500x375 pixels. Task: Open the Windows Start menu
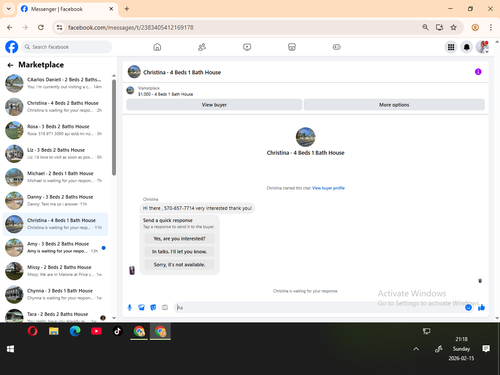coord(10,349)
